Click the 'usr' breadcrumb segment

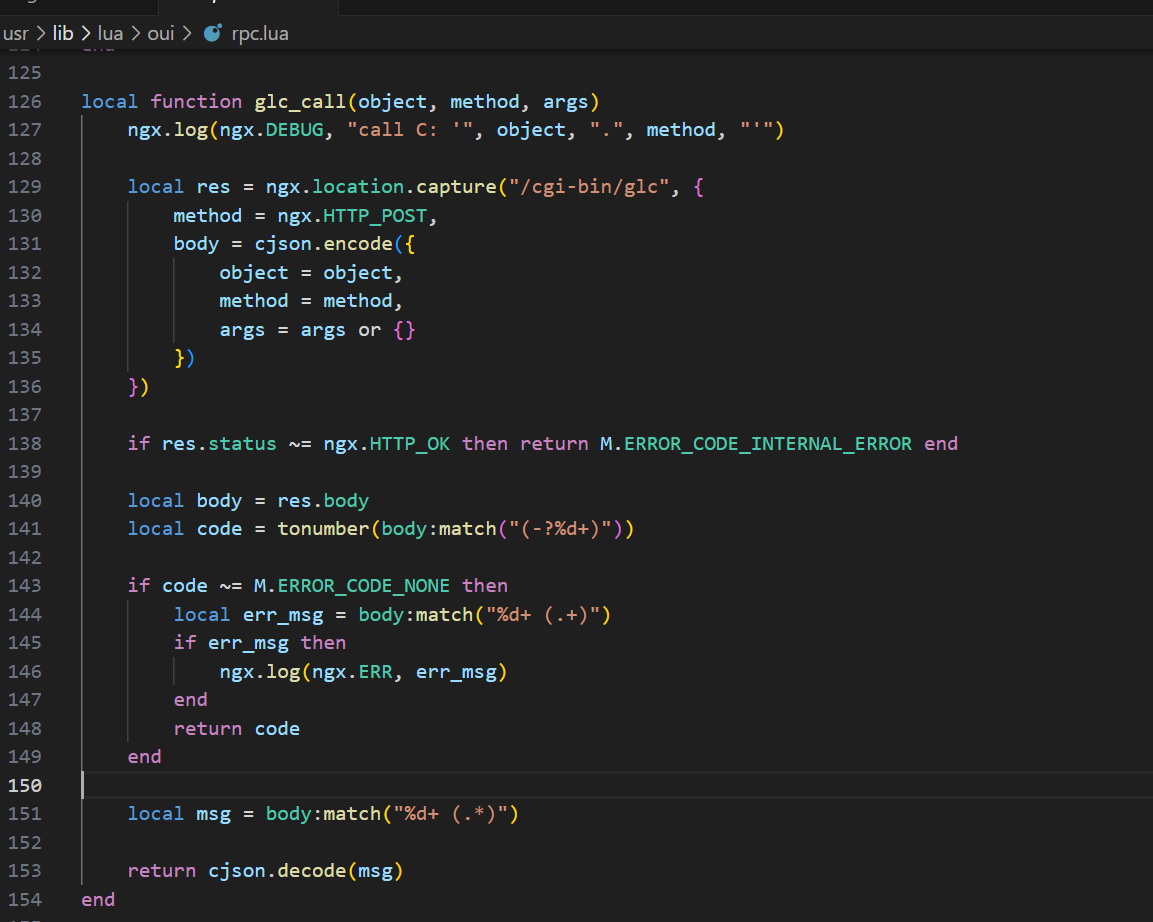tap(15, 34)
